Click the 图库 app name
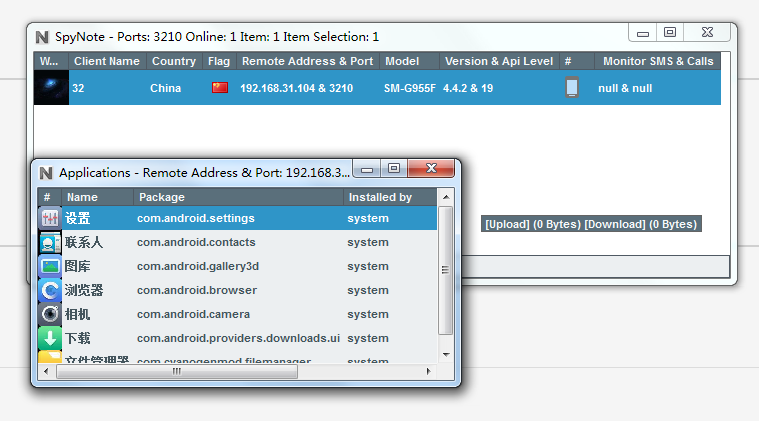The height and width of the screenshot is (421, 759). [x=77, y=266]
